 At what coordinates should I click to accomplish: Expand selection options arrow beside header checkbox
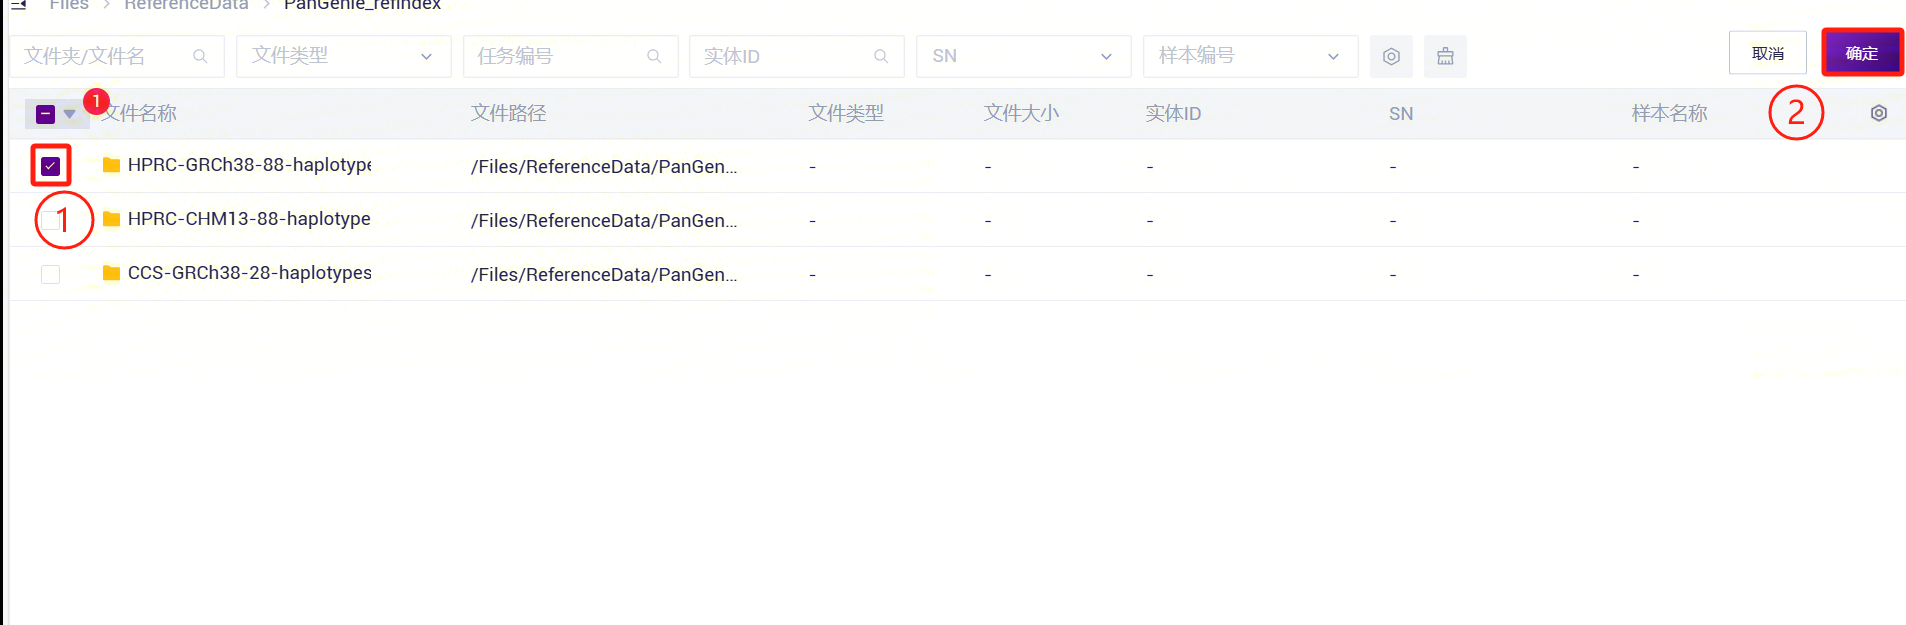tap(70, 114)
